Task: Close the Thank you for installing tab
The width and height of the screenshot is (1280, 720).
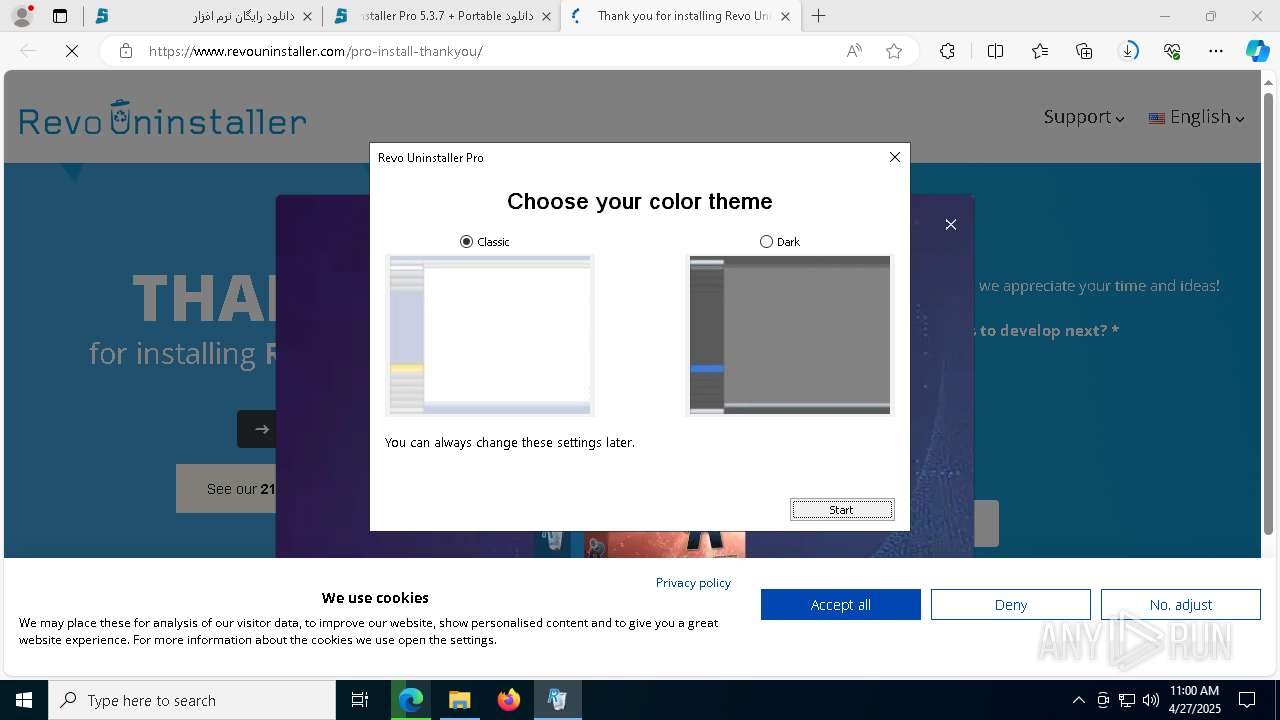Action: click(785, 16)
